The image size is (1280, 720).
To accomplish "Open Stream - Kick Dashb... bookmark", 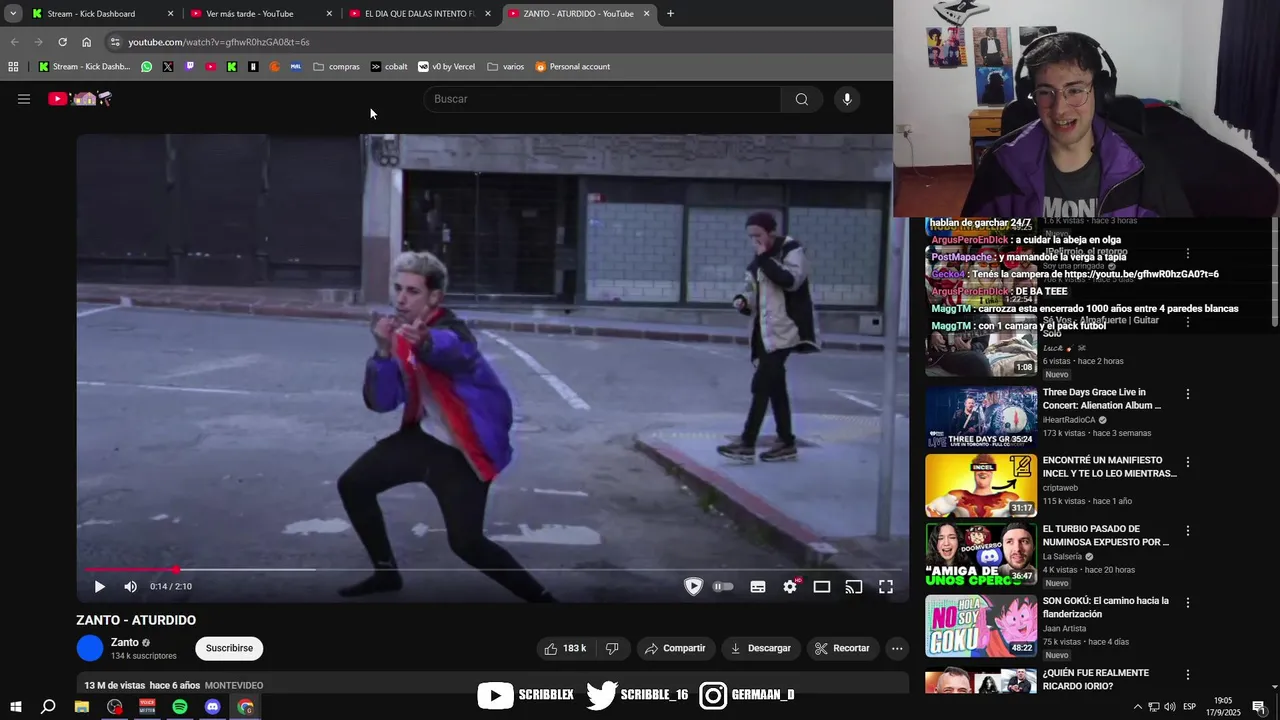I will tap(84, 67).
